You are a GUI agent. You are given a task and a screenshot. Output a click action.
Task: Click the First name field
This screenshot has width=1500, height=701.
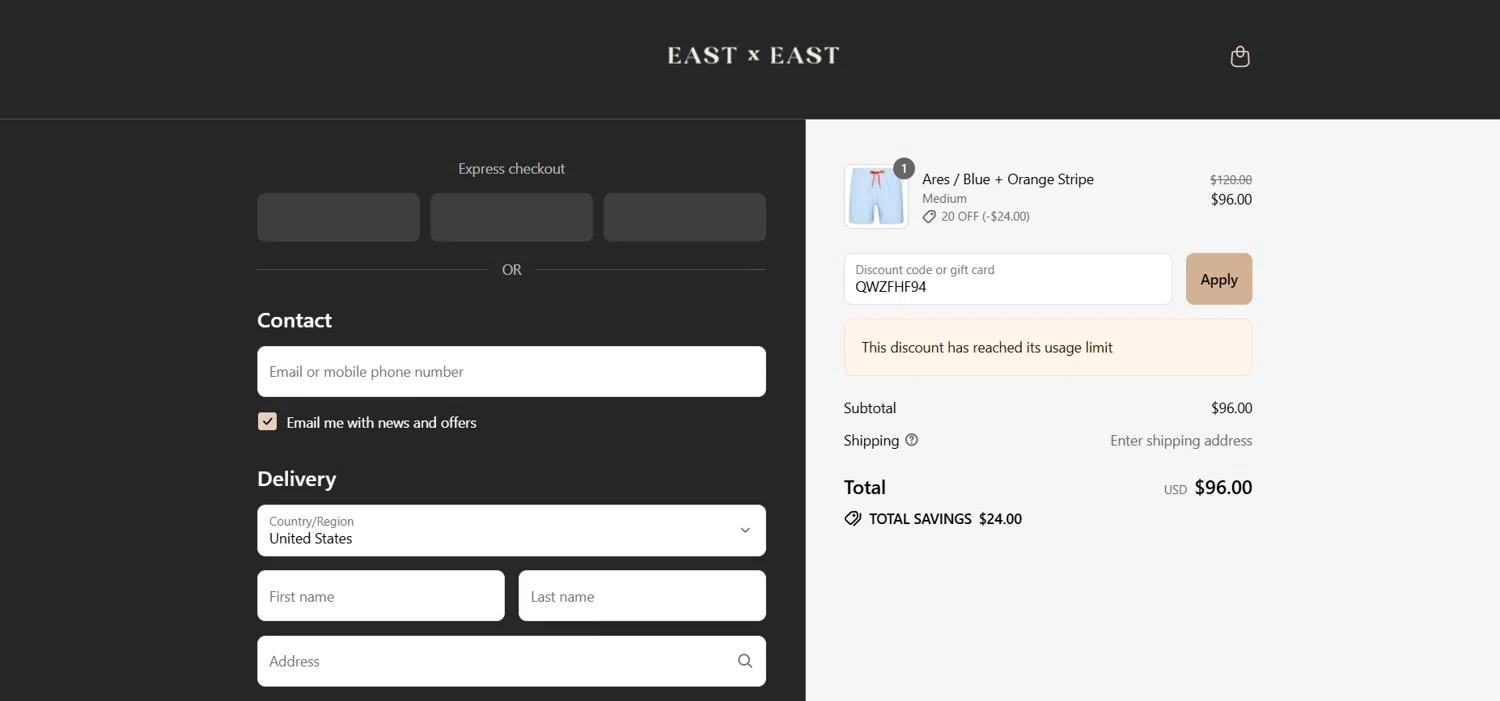point(381,596)
